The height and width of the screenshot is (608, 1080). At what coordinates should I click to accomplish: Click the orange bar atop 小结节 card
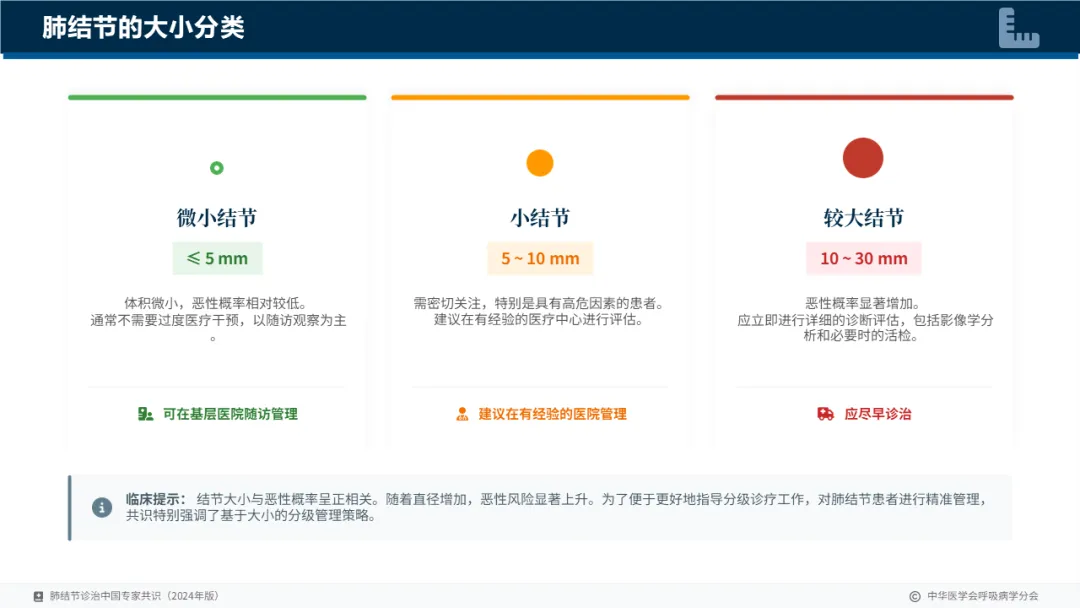click(540, 98)
